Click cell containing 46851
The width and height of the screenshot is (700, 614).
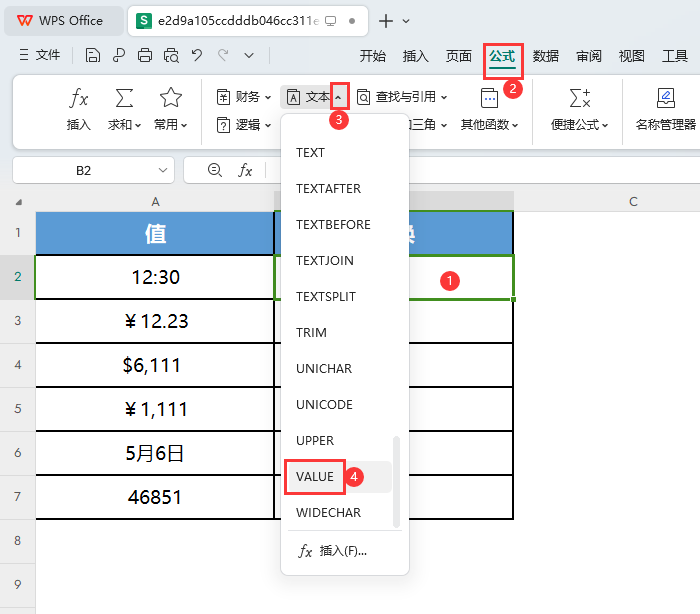click(x=155, y=497)
